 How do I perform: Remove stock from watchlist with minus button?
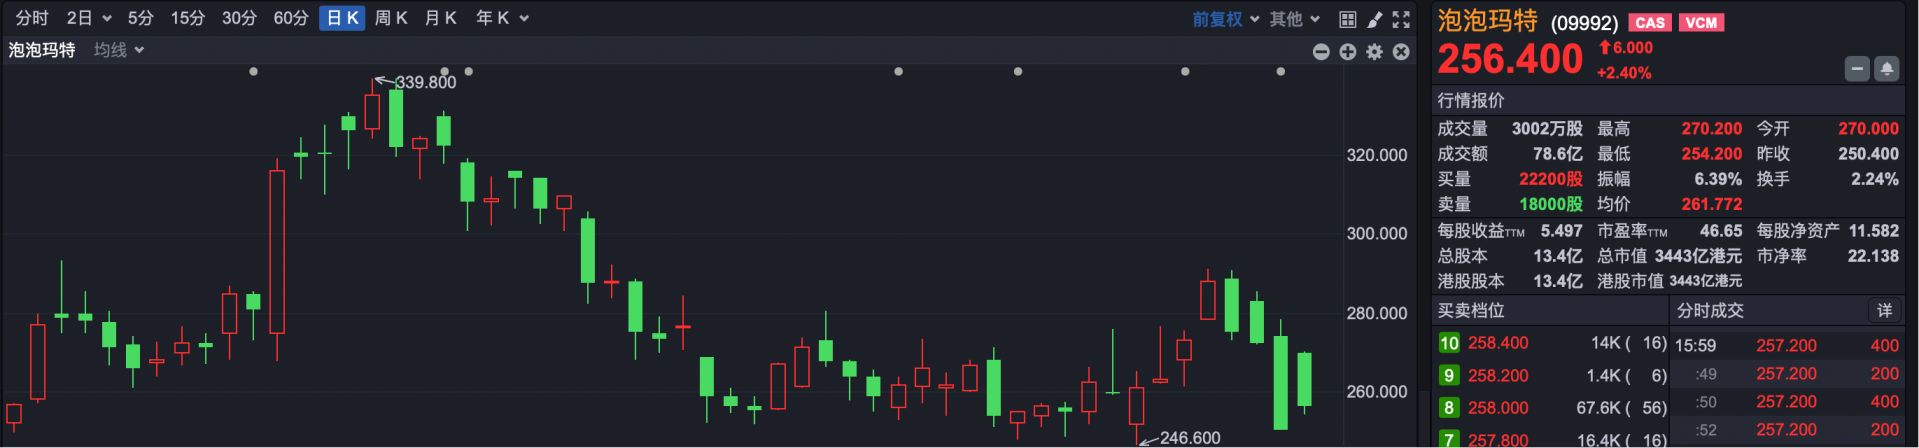point(1857,69)
